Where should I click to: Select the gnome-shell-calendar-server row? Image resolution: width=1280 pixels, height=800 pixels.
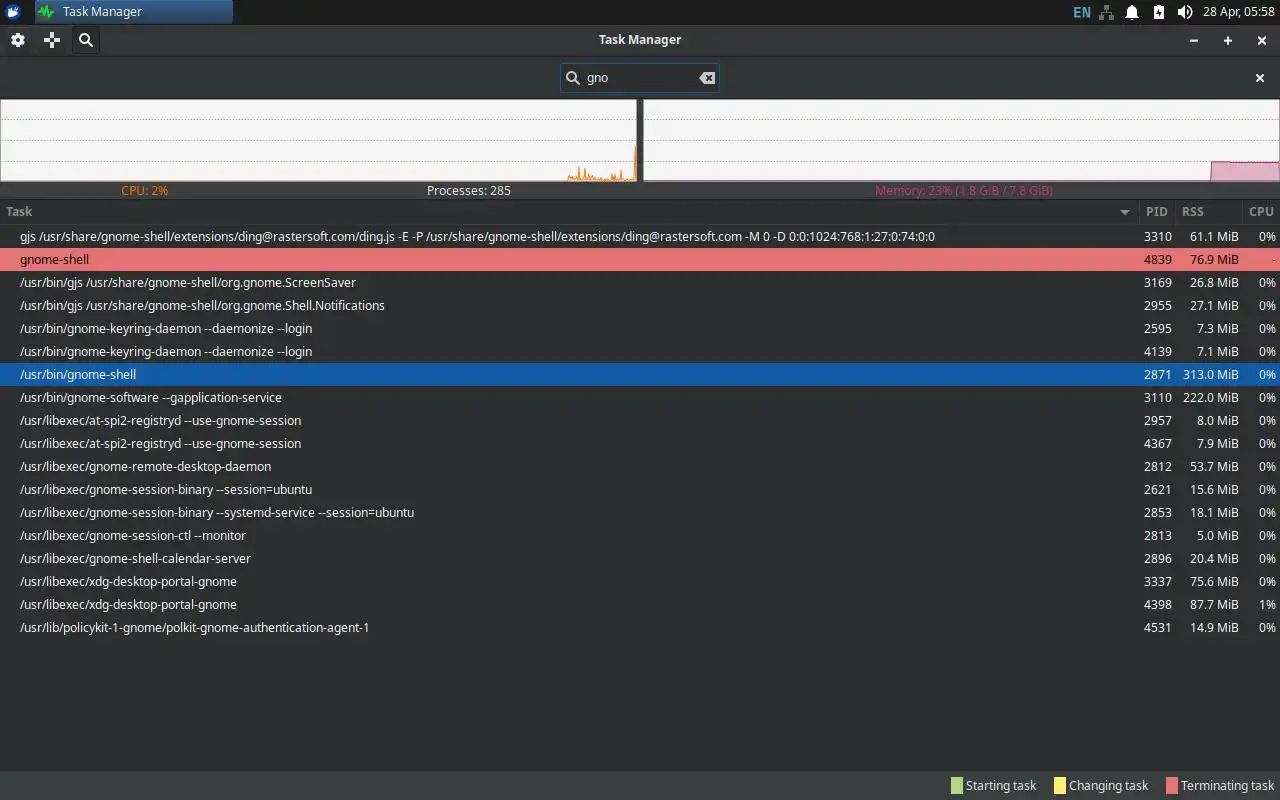click(640, 559)
